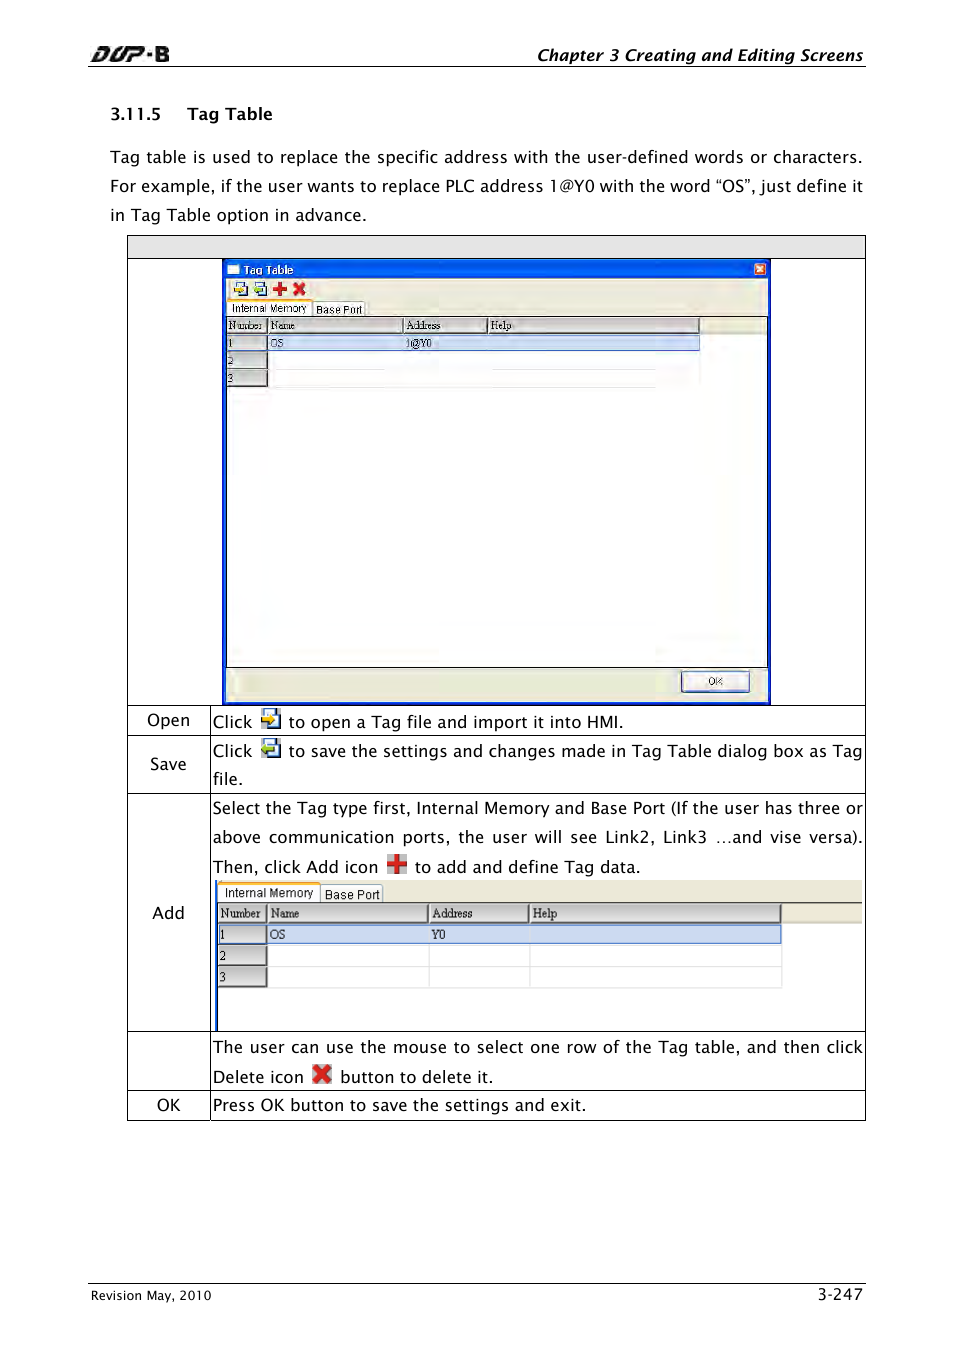Screen dimensions: 954x1350
Task: Click the Save icon shown in the Save row text
Action: [x=270, y=748]
